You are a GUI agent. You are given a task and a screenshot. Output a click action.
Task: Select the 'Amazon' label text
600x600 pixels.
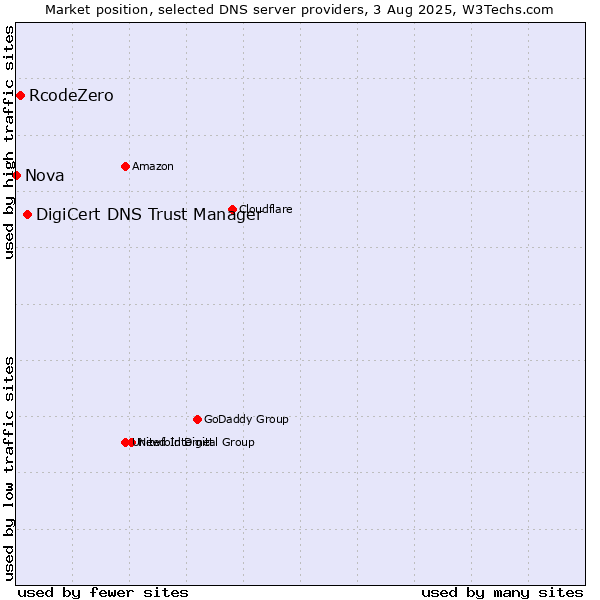[153, 166]
